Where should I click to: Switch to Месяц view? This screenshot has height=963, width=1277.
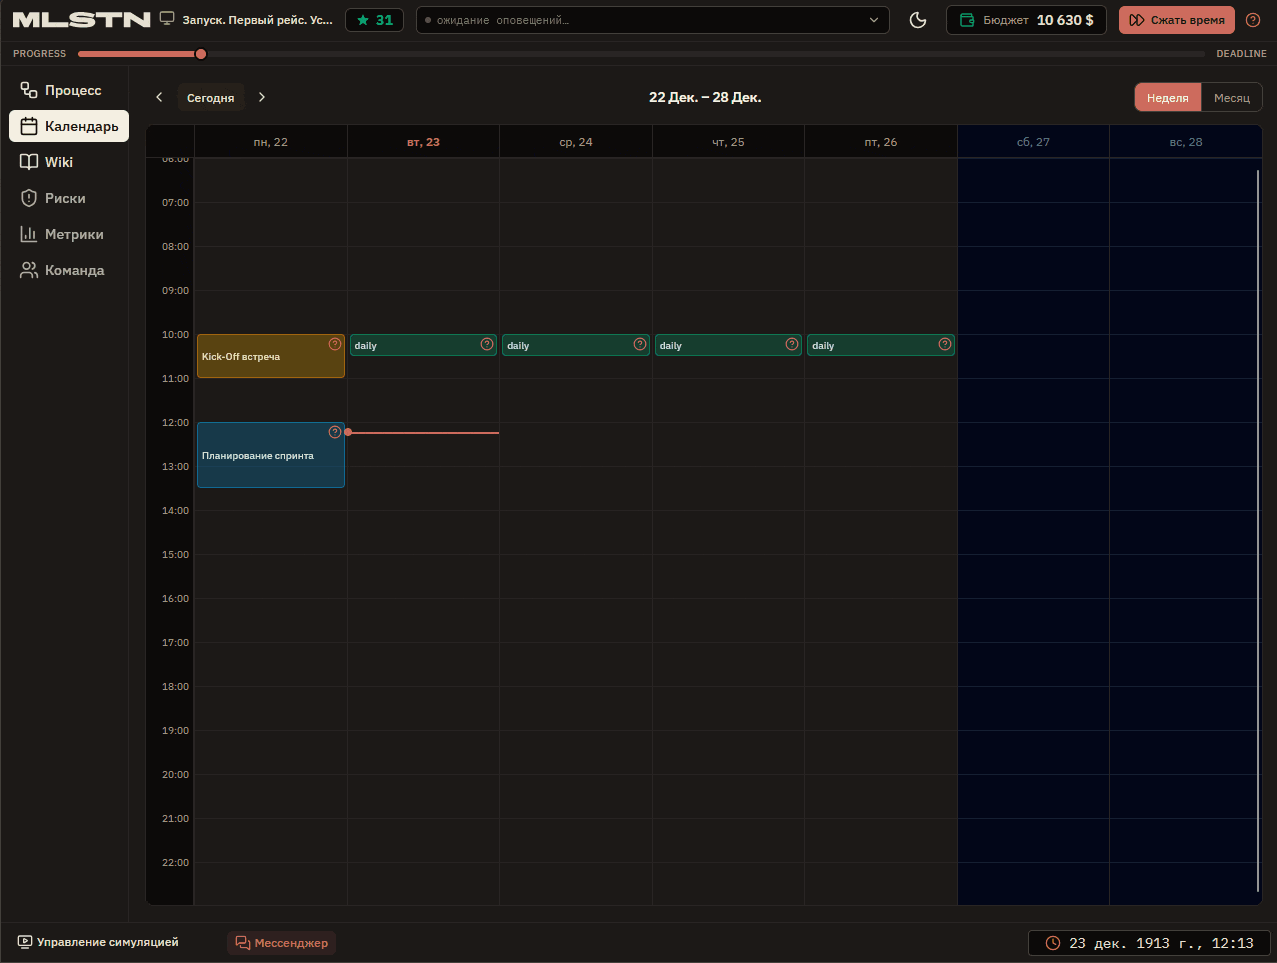[x=1232, y=98]
